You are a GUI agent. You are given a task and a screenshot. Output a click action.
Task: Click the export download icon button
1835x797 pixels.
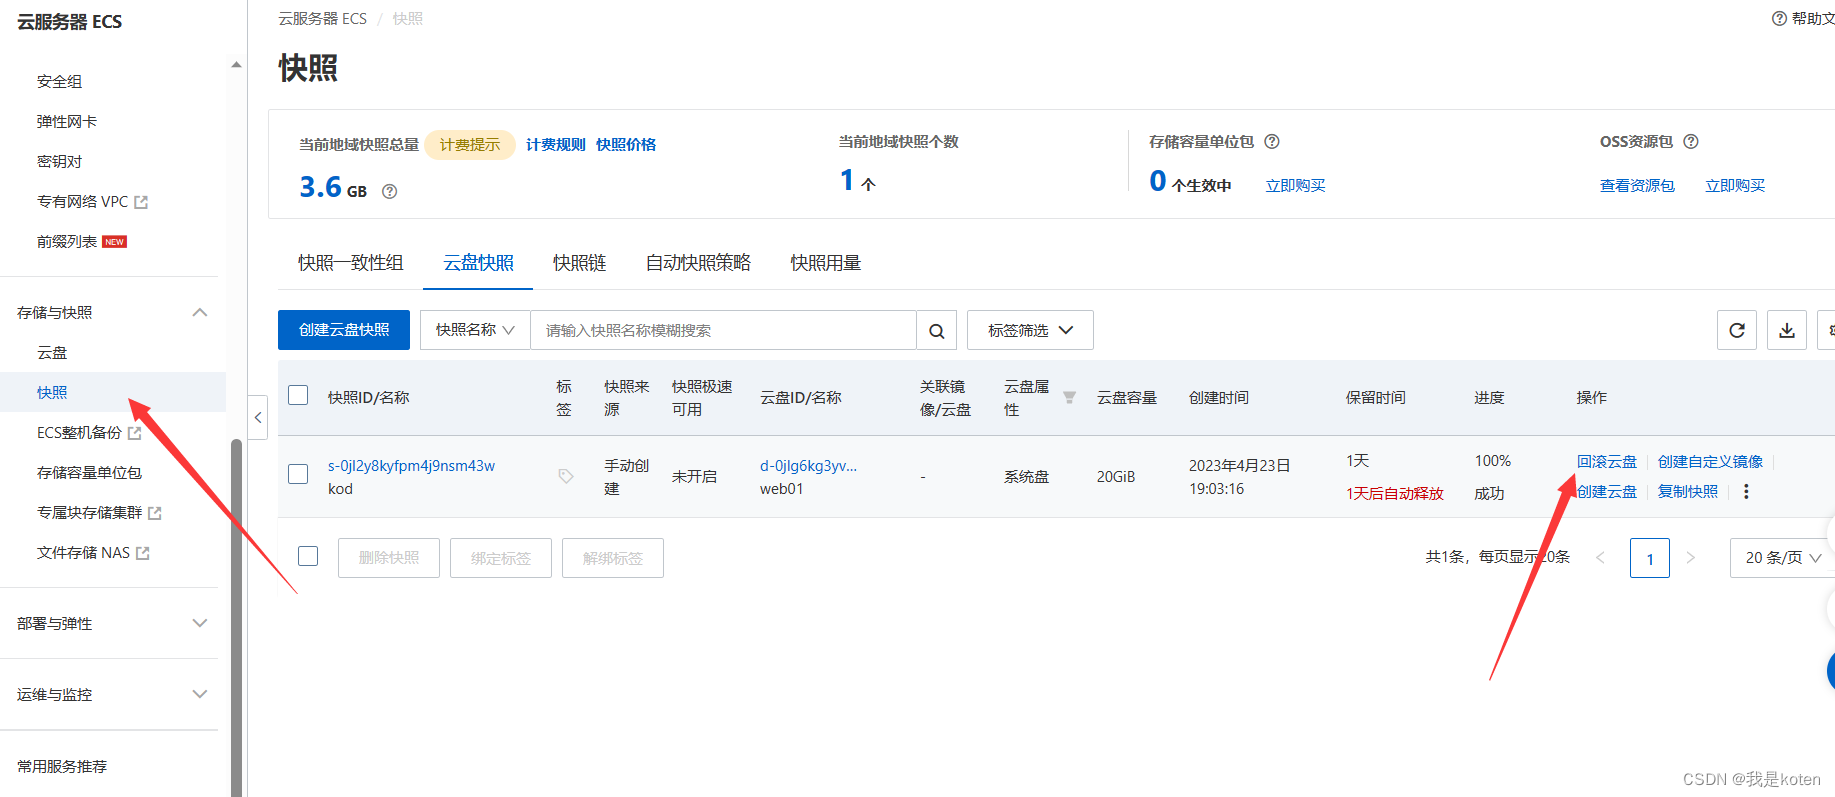pyautogui.click(x=1787, y=330)
